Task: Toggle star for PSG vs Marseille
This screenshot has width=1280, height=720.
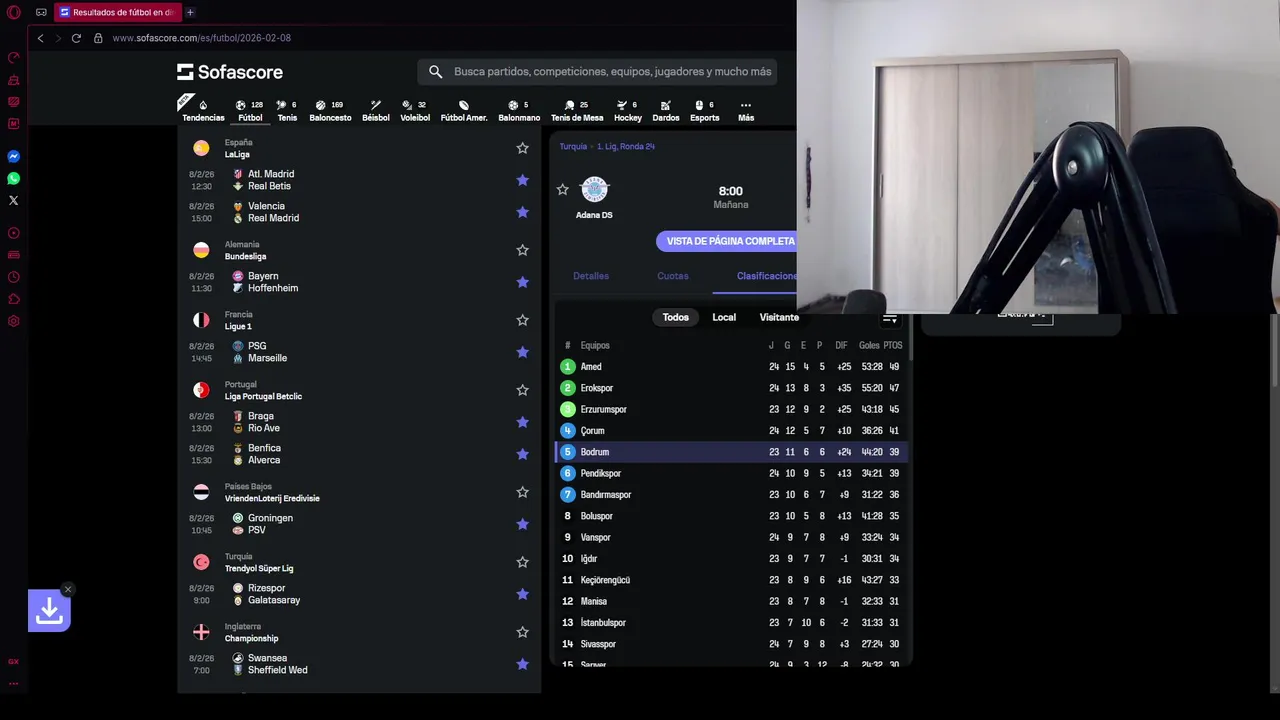Action: tap(522, 352)
